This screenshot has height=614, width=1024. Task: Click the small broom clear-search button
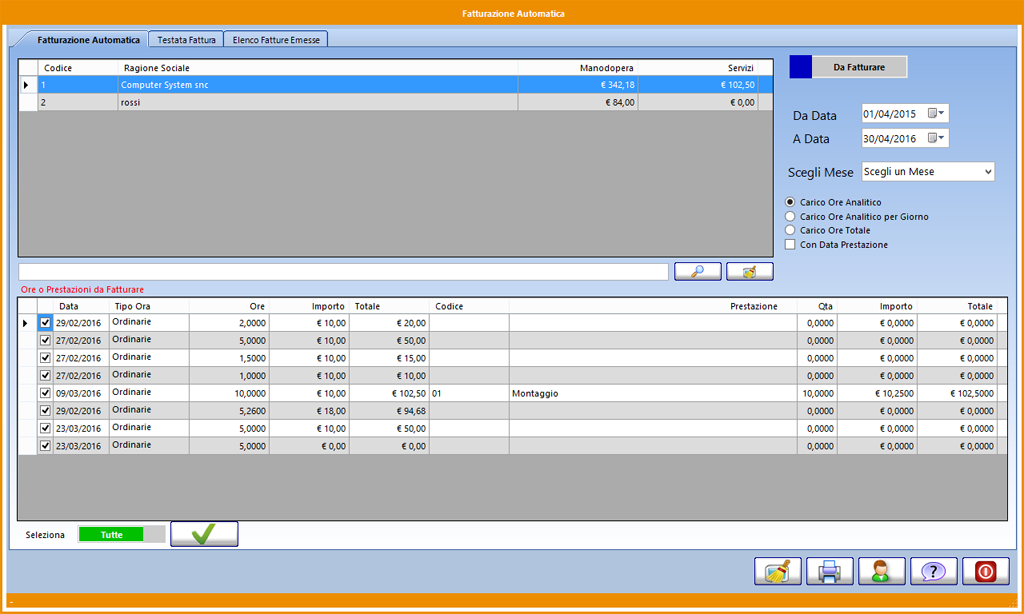[750, 271]
